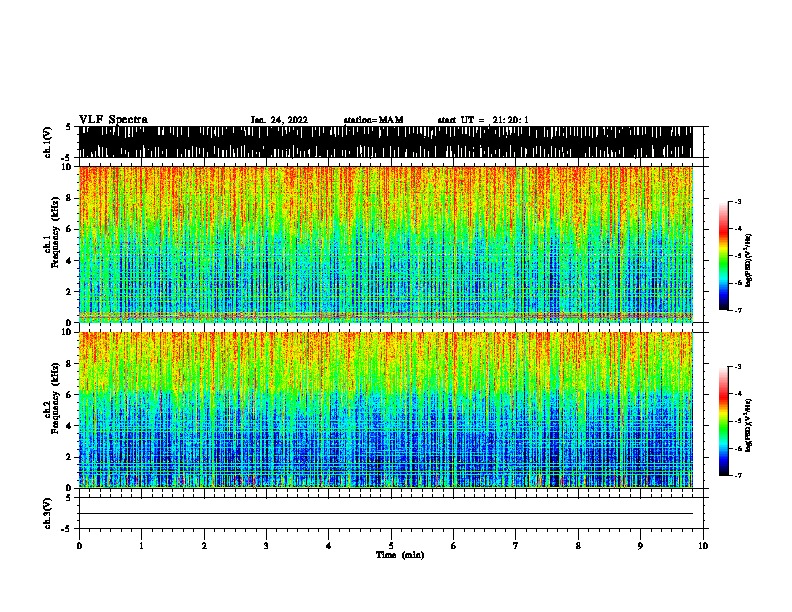
Task: Click the ch.2 colorbar "log(PSD)(V²/Hz)" label
Action: pyautogui.click(x=749, y=426)
